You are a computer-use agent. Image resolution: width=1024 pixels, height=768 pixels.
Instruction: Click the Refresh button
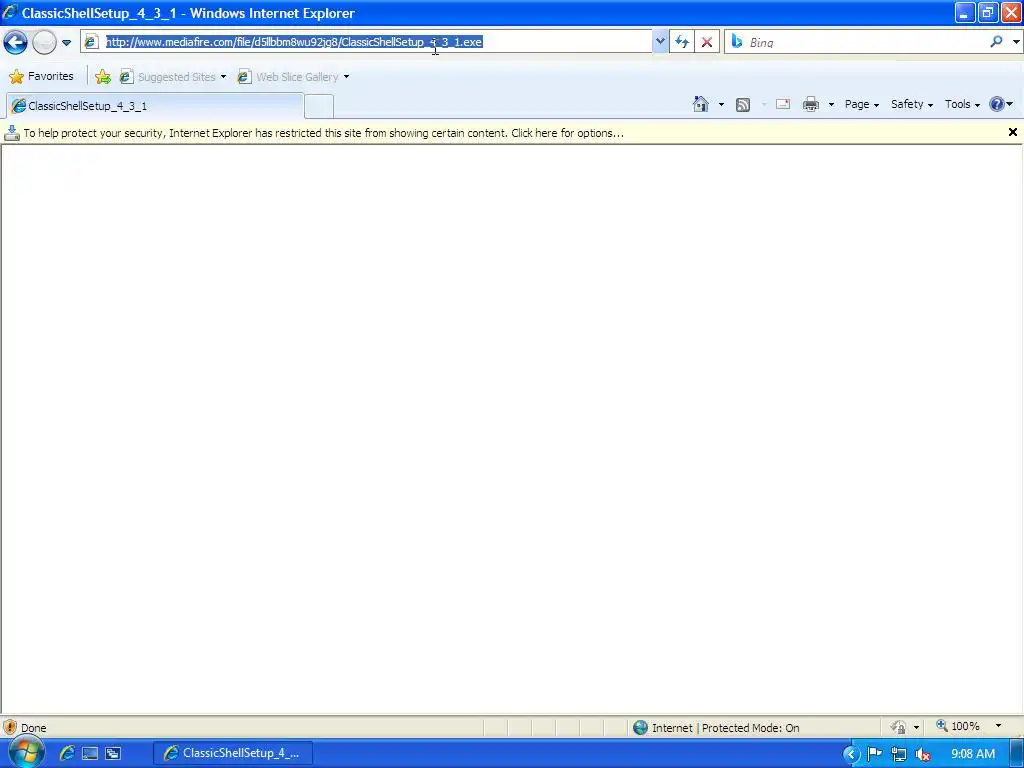coord(682,42)
